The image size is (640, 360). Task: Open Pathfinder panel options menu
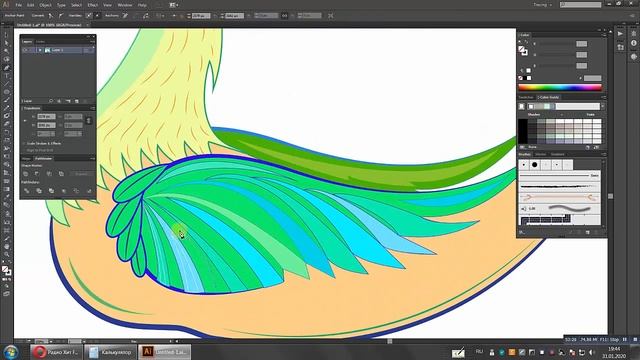(93, 158)
